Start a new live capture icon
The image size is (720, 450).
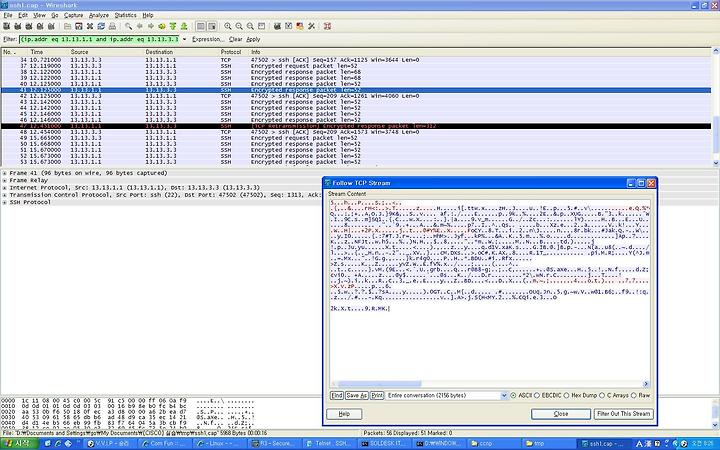[29, 26]
